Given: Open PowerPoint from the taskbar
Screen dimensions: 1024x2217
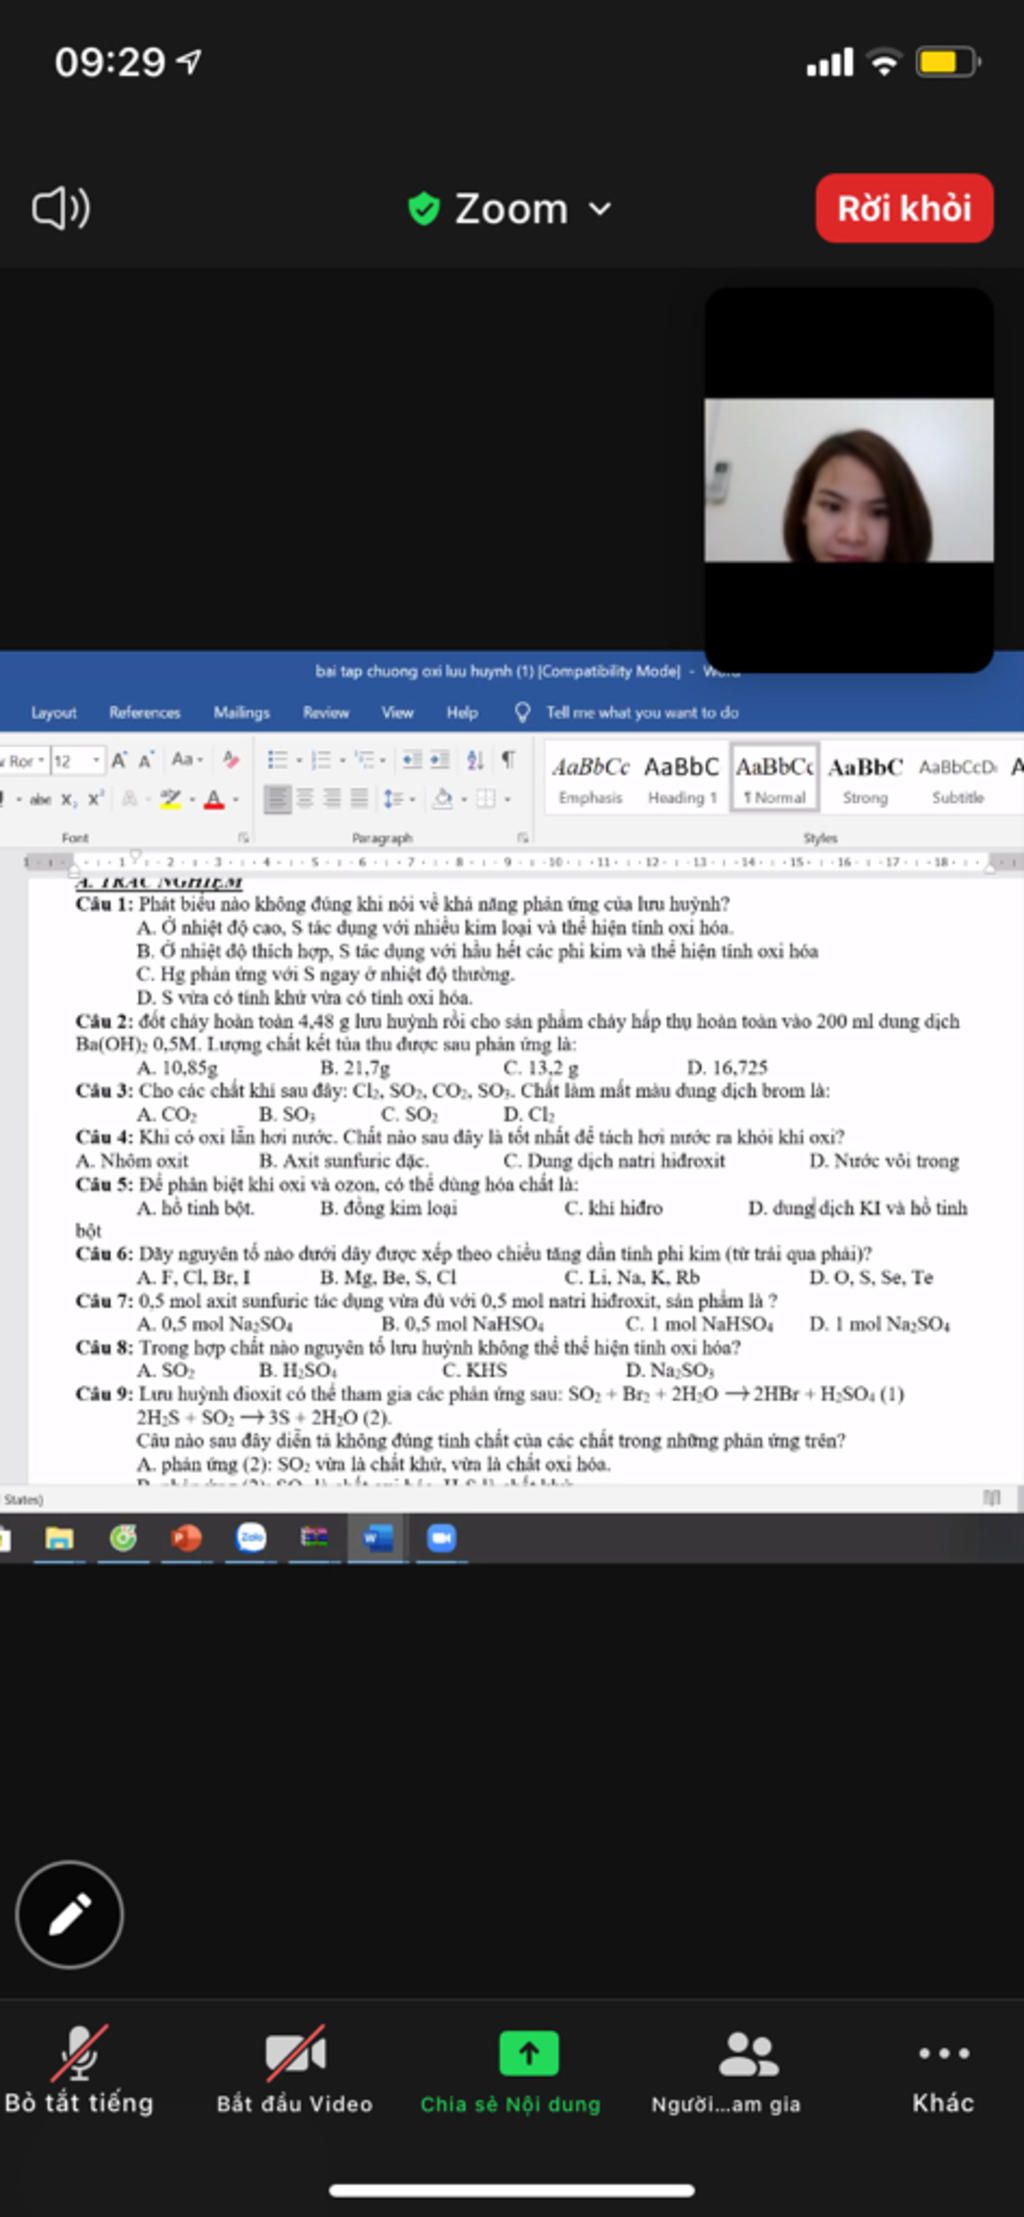Looking at the screenshot, I should [186, 1538].
